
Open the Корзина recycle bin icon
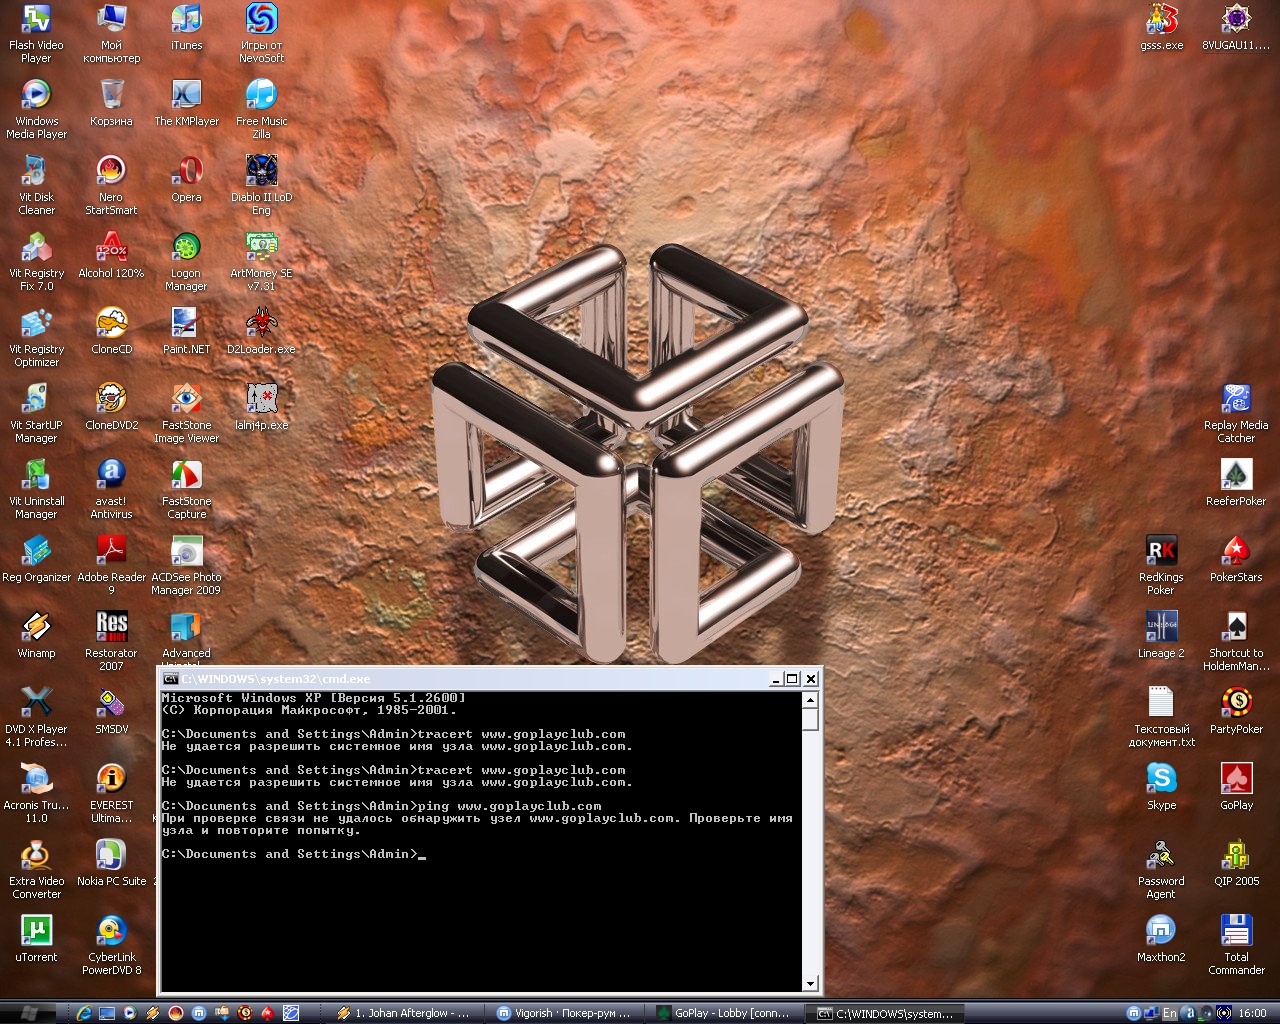111,96
